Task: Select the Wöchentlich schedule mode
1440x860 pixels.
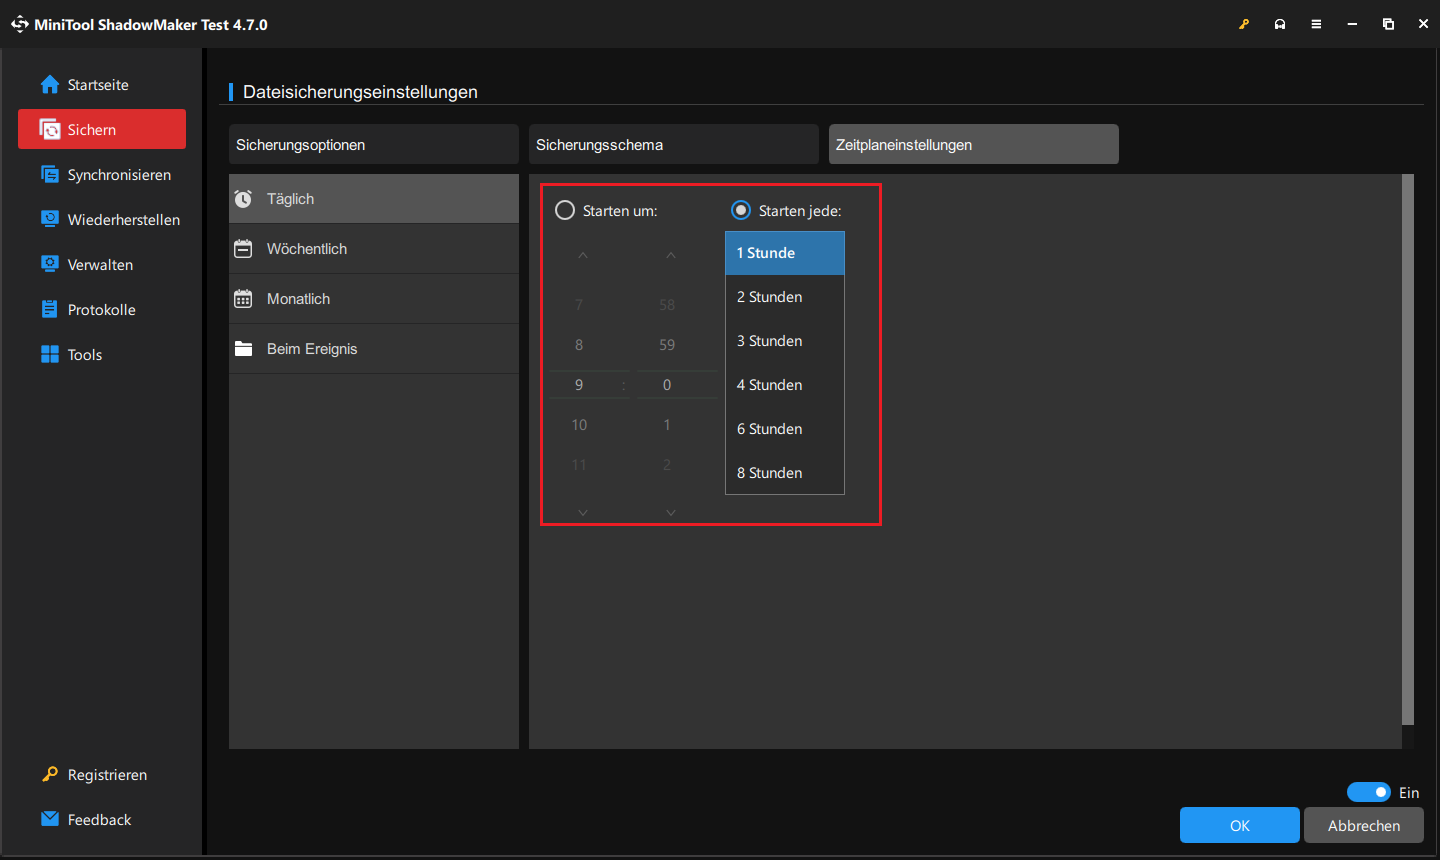Action: point(374,249)
